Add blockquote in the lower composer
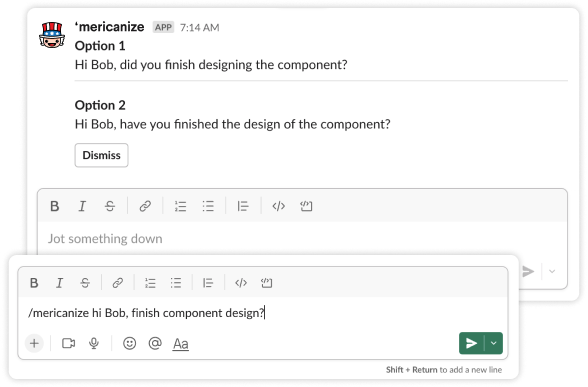This screenshot has width=588, height=387. coord(208,283)
